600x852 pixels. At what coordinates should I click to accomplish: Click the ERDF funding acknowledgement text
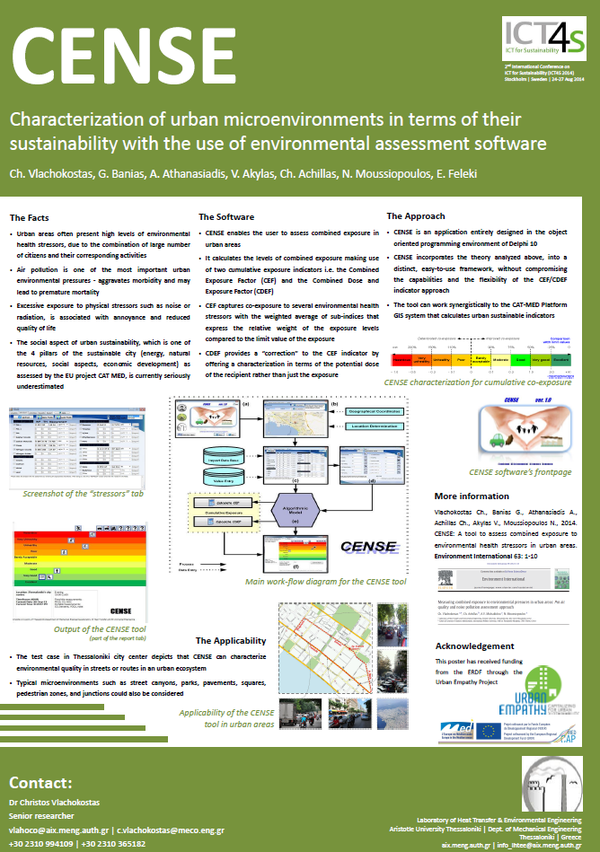coord(479,672)
